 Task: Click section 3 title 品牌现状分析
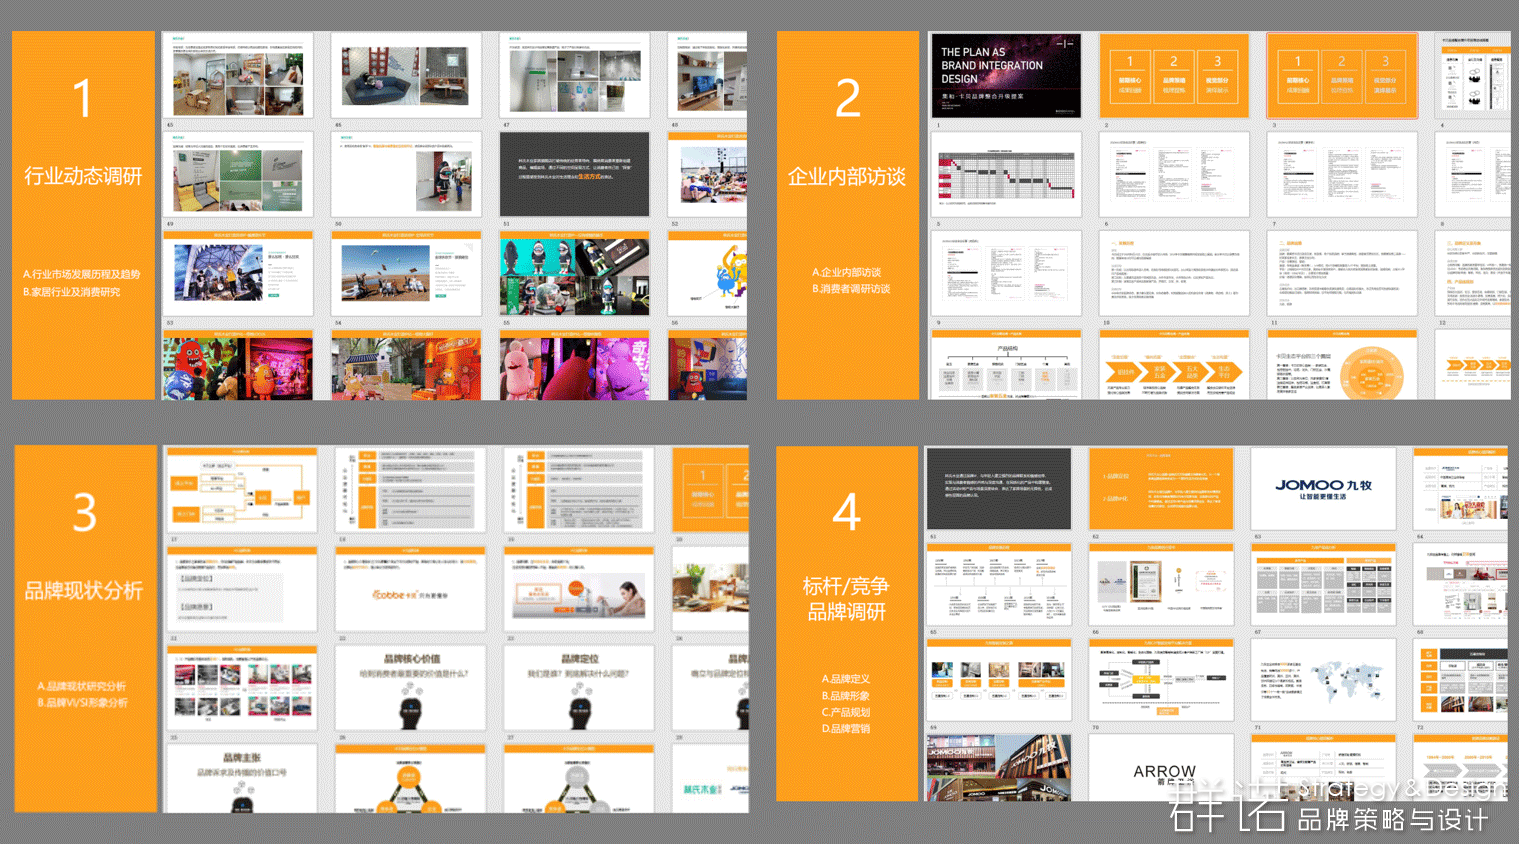click(84, 591)
